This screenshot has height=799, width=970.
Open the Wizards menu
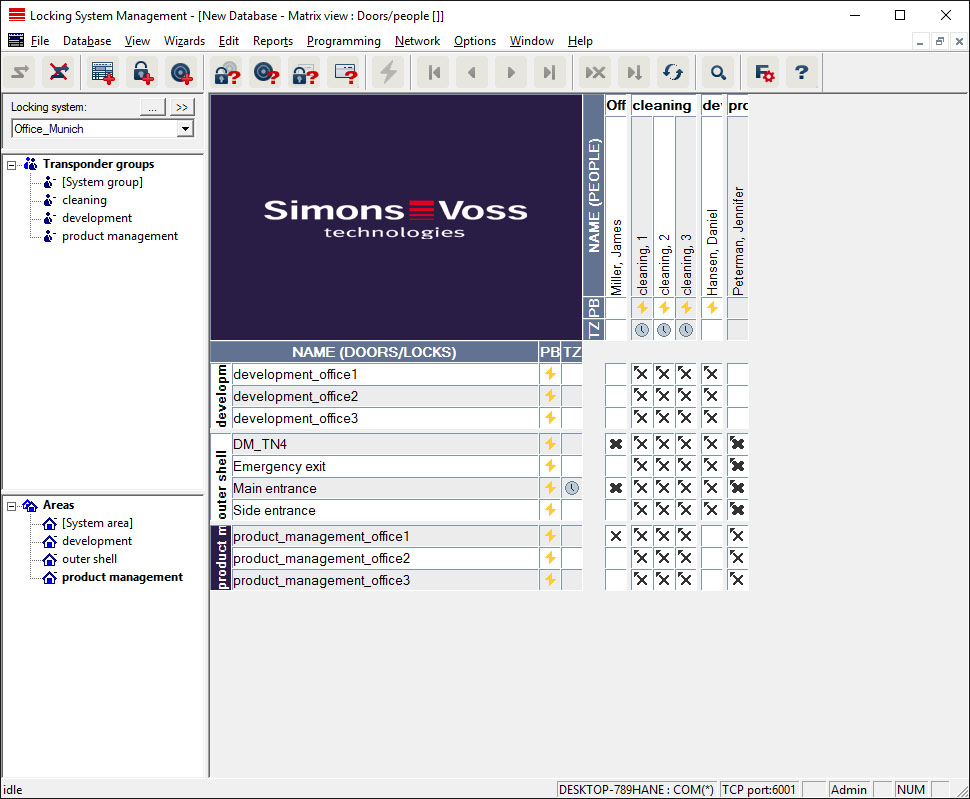point(184,41)
